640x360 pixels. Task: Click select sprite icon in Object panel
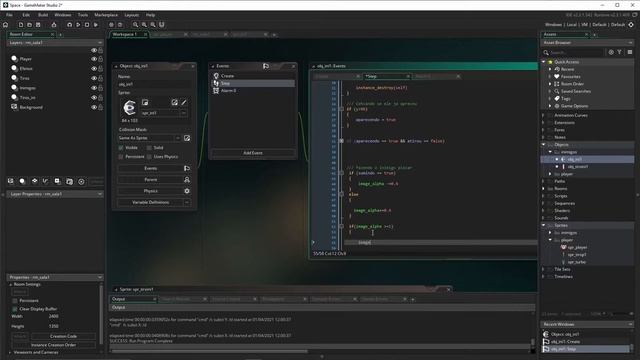(x=145, y=102)
